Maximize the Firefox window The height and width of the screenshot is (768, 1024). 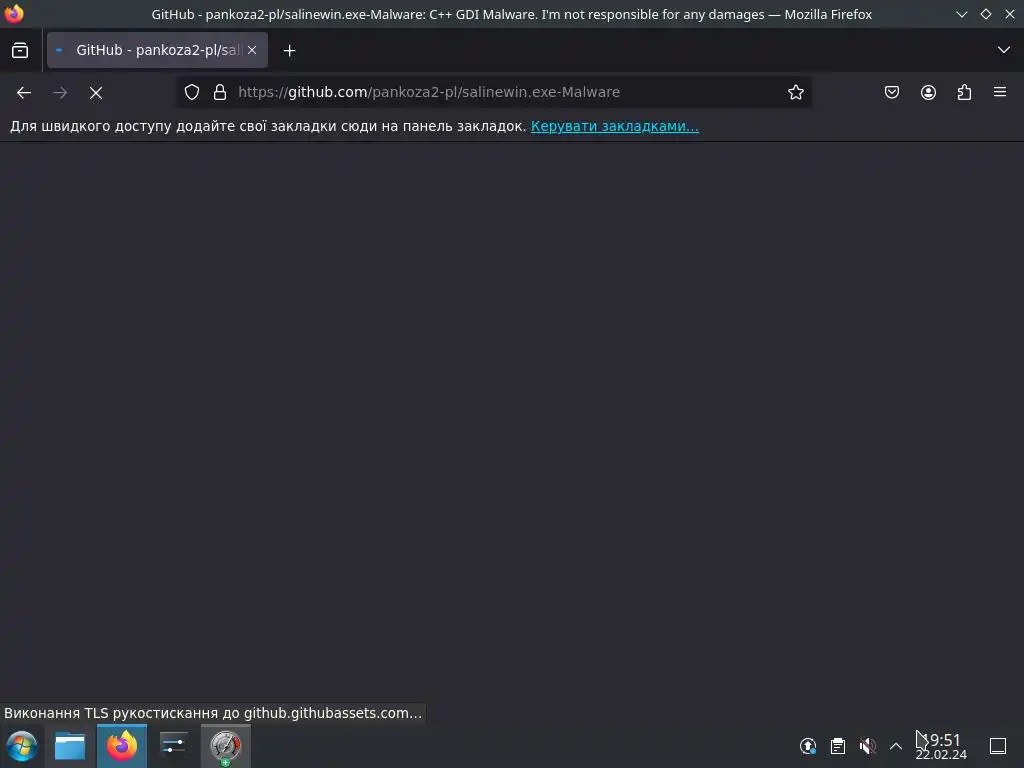[986, 14]
